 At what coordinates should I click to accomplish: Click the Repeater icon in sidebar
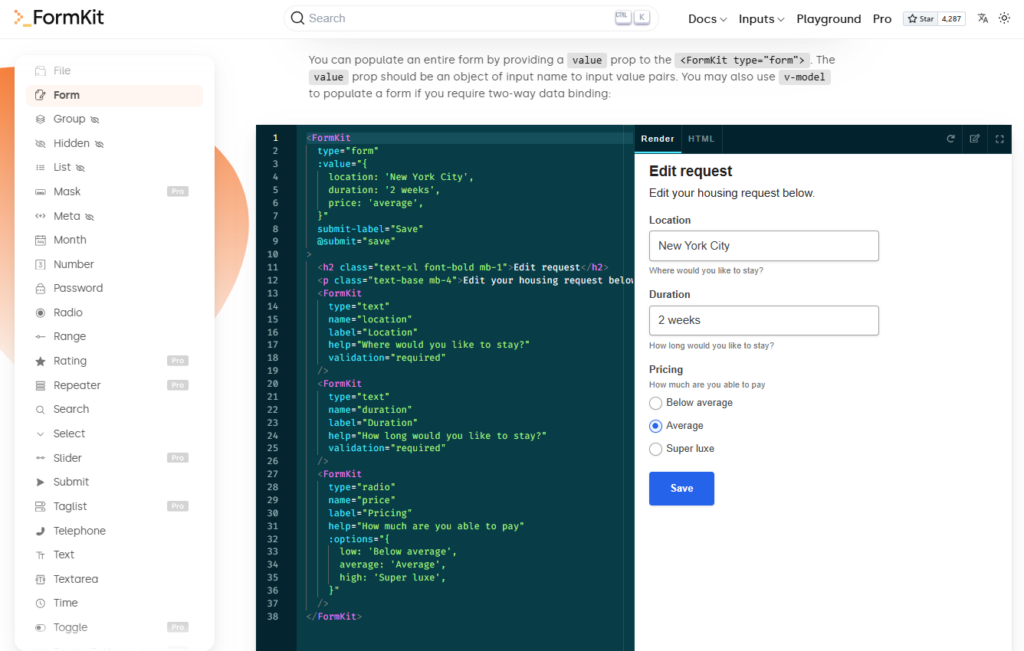coord(40,385)
